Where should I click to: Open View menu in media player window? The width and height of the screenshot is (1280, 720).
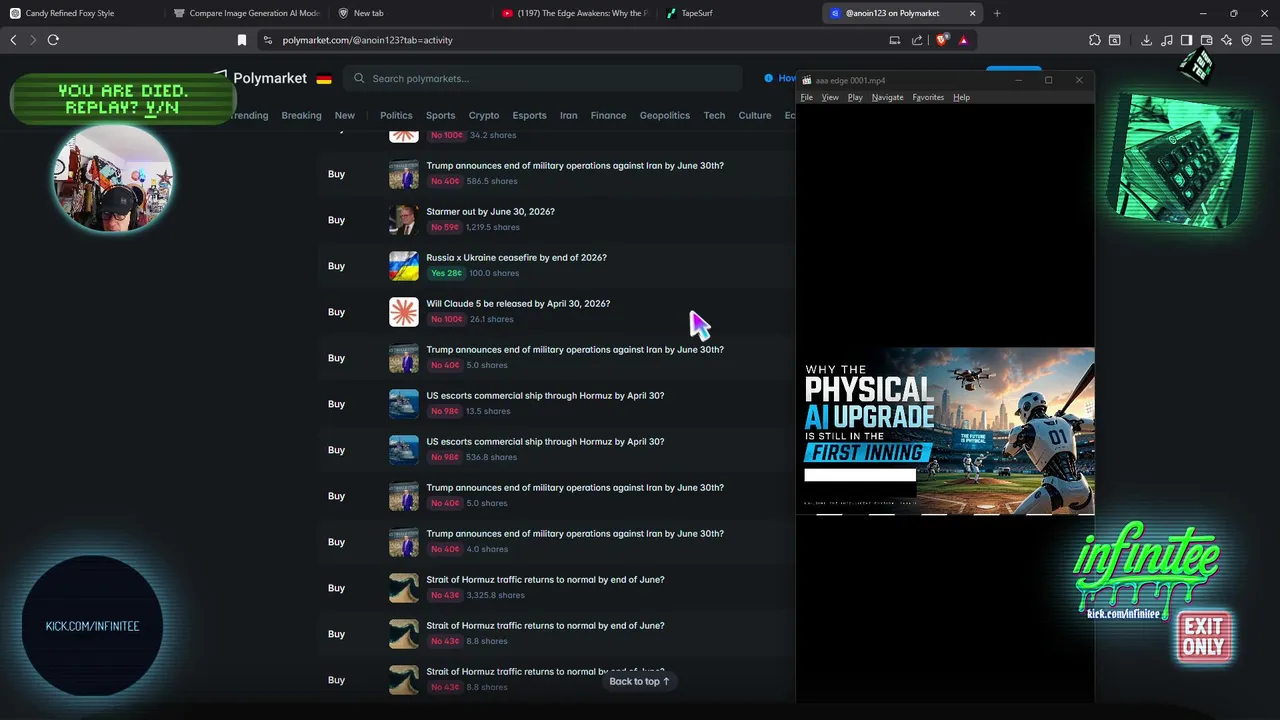(830, 97)
